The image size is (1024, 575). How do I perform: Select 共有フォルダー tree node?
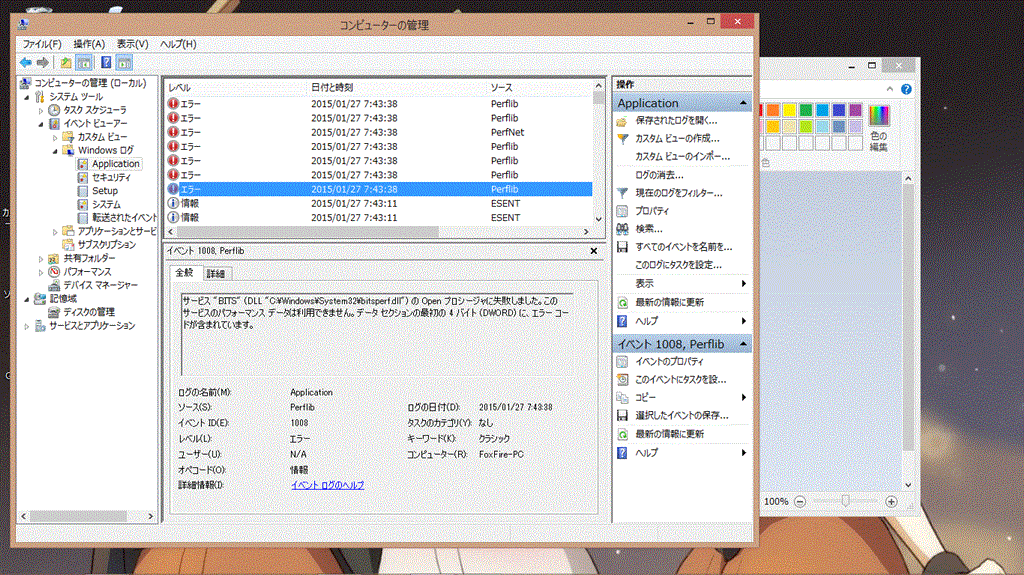pos(89,258)
